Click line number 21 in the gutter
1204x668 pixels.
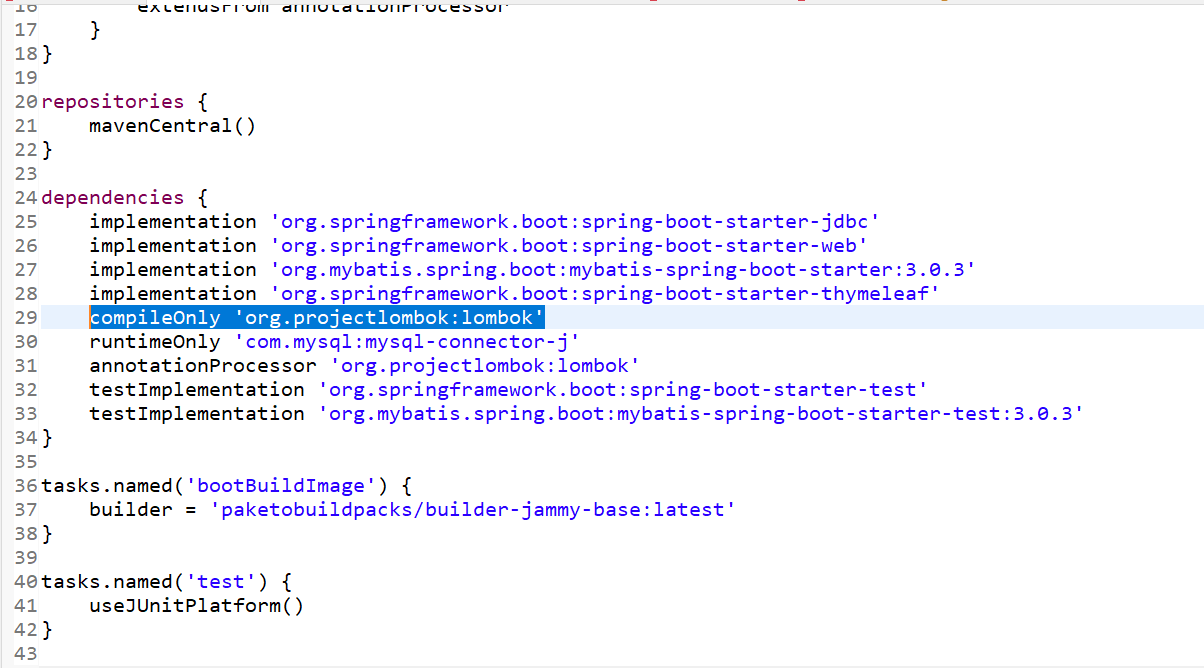tap(26, 126)
